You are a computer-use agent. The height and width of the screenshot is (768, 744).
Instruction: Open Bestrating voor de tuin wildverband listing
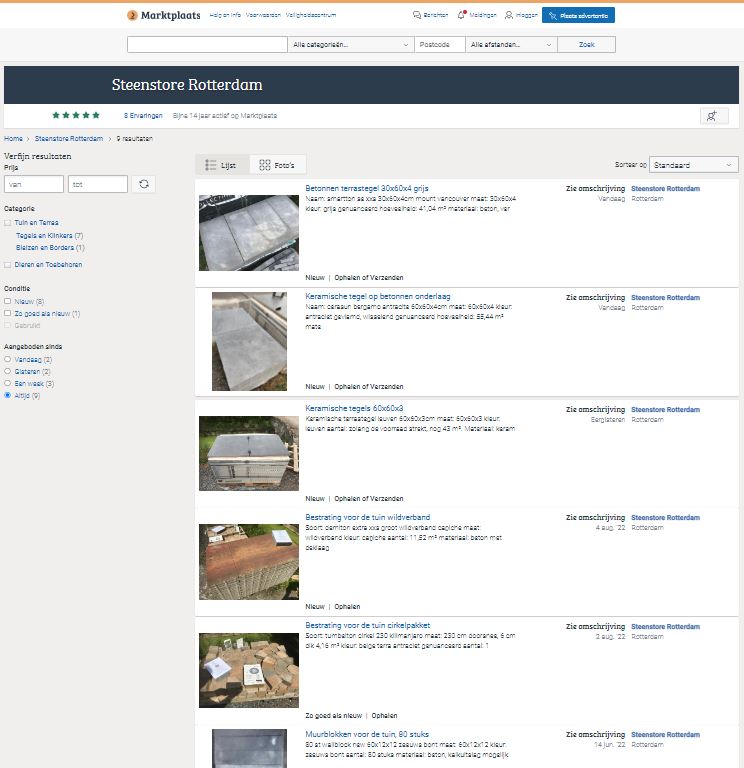click(367, 517)
